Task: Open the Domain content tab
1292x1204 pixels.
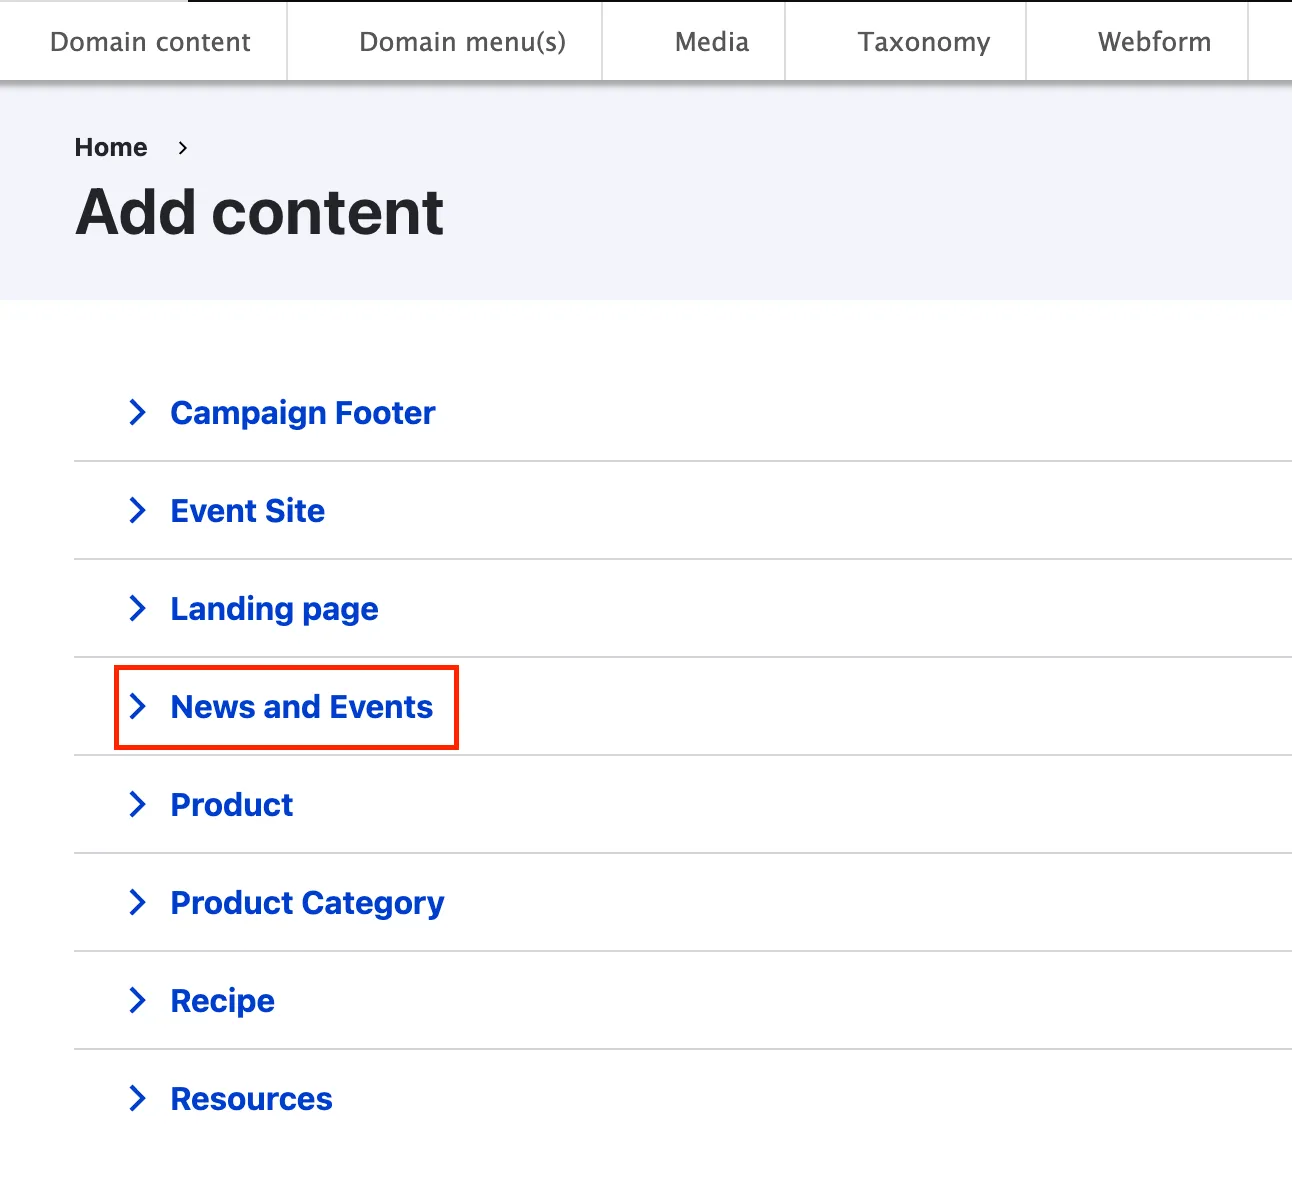Action: (150, 42)
